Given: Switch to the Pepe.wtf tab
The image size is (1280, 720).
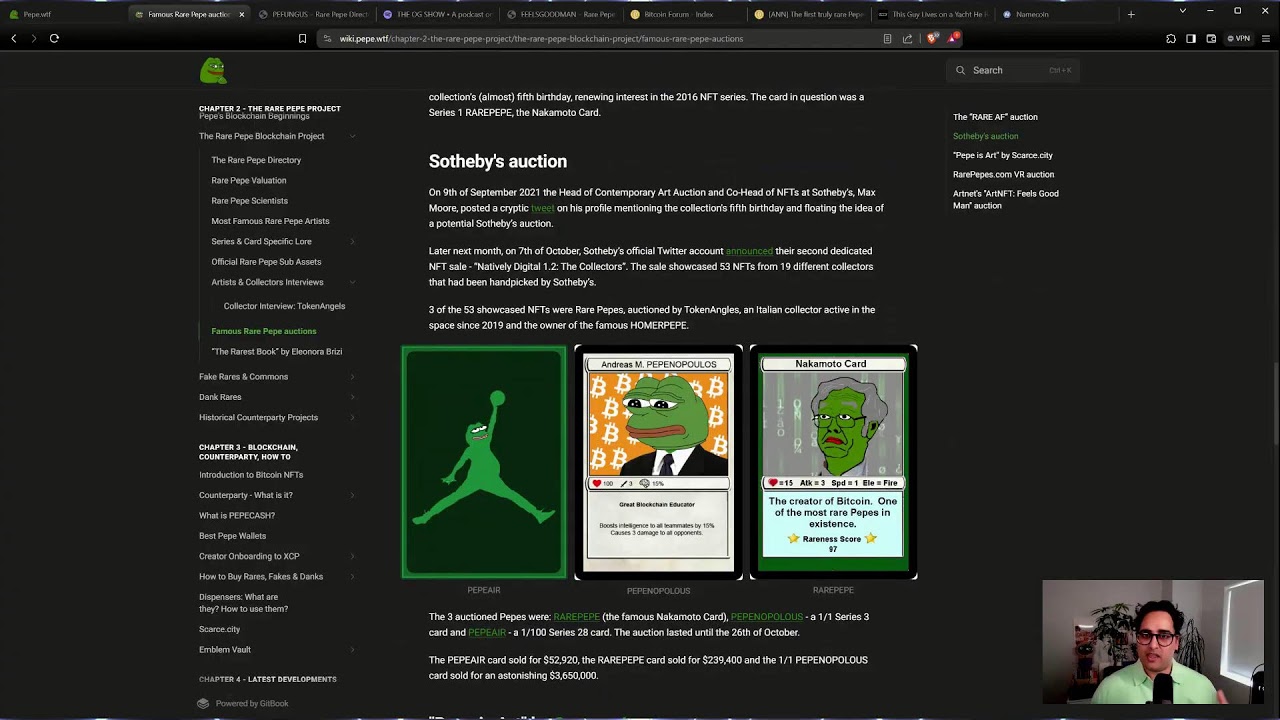Looking at the screenshot, I should click(63, 15).
